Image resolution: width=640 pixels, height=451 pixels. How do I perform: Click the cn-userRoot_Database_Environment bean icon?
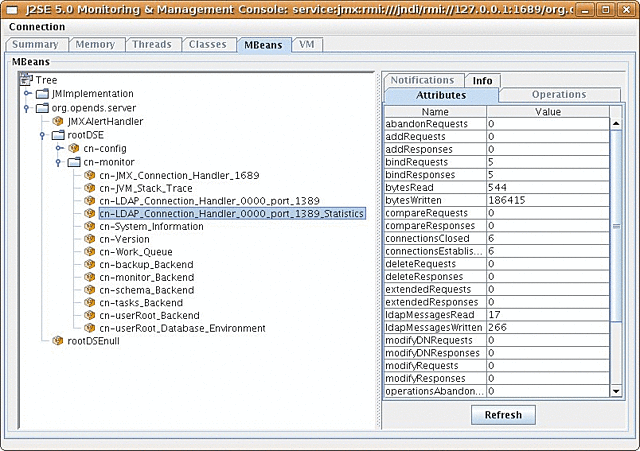tap(90, 328)
